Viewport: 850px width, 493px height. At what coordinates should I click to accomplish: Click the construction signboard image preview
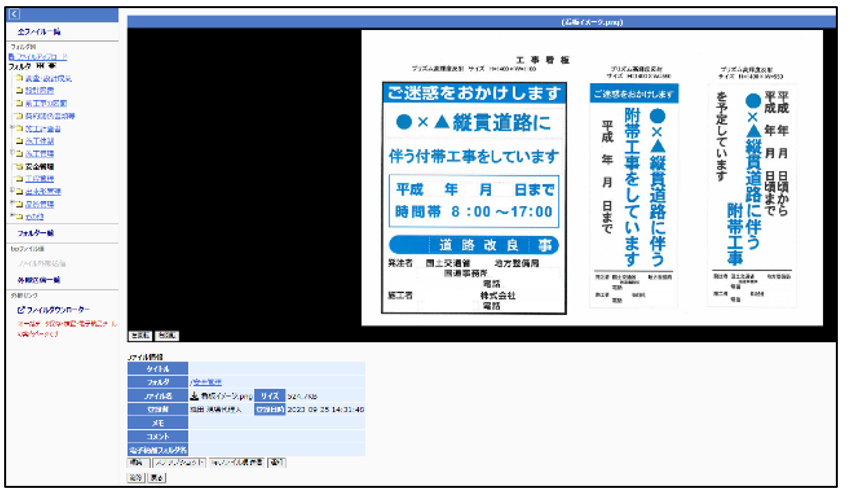click(596, 185)
